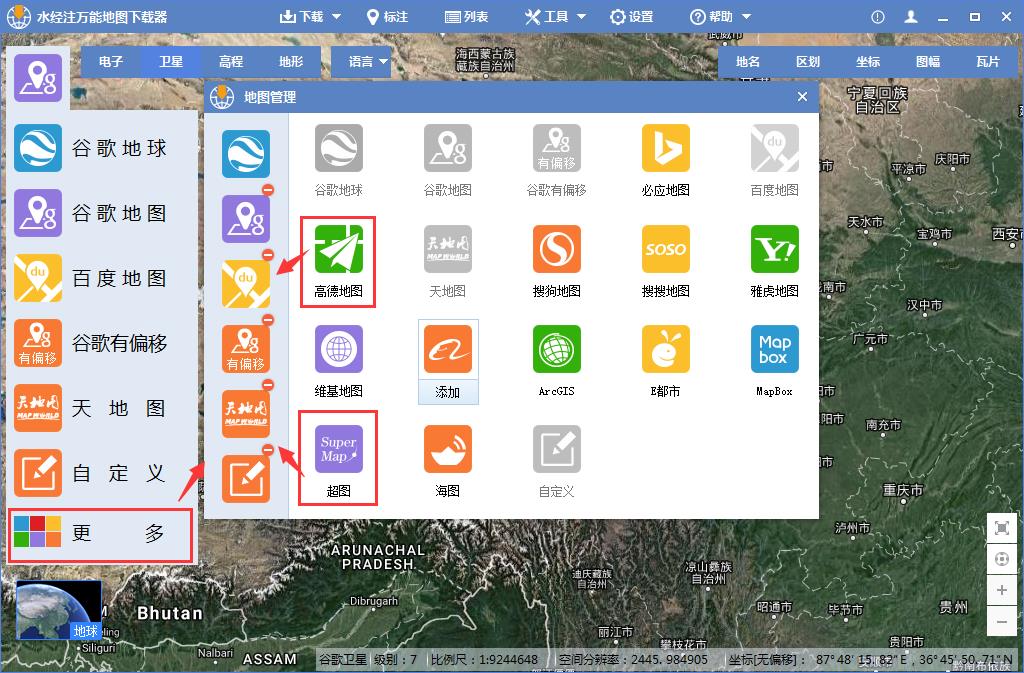Zoom out with the minus map button
The height and width of the screenshot is (673, 1024).
[1002, 622]
